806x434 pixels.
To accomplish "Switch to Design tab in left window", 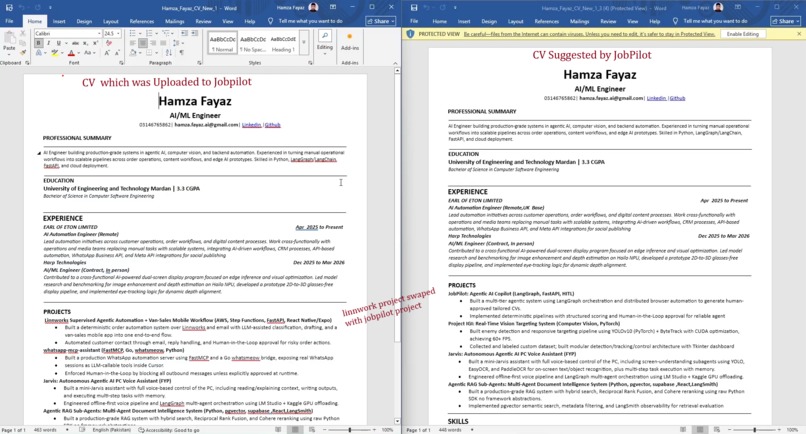I will click(84, 21).
